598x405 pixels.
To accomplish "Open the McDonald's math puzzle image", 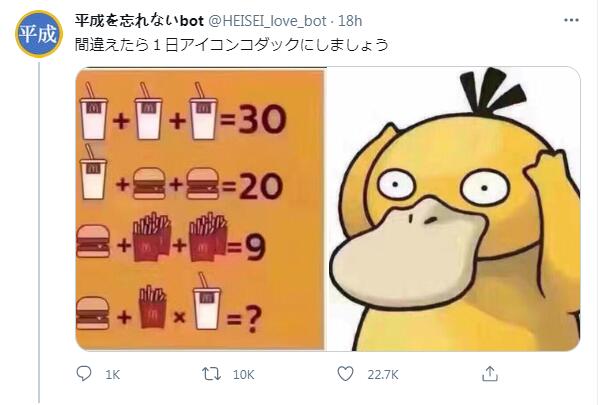I will [x=200, y=209].
